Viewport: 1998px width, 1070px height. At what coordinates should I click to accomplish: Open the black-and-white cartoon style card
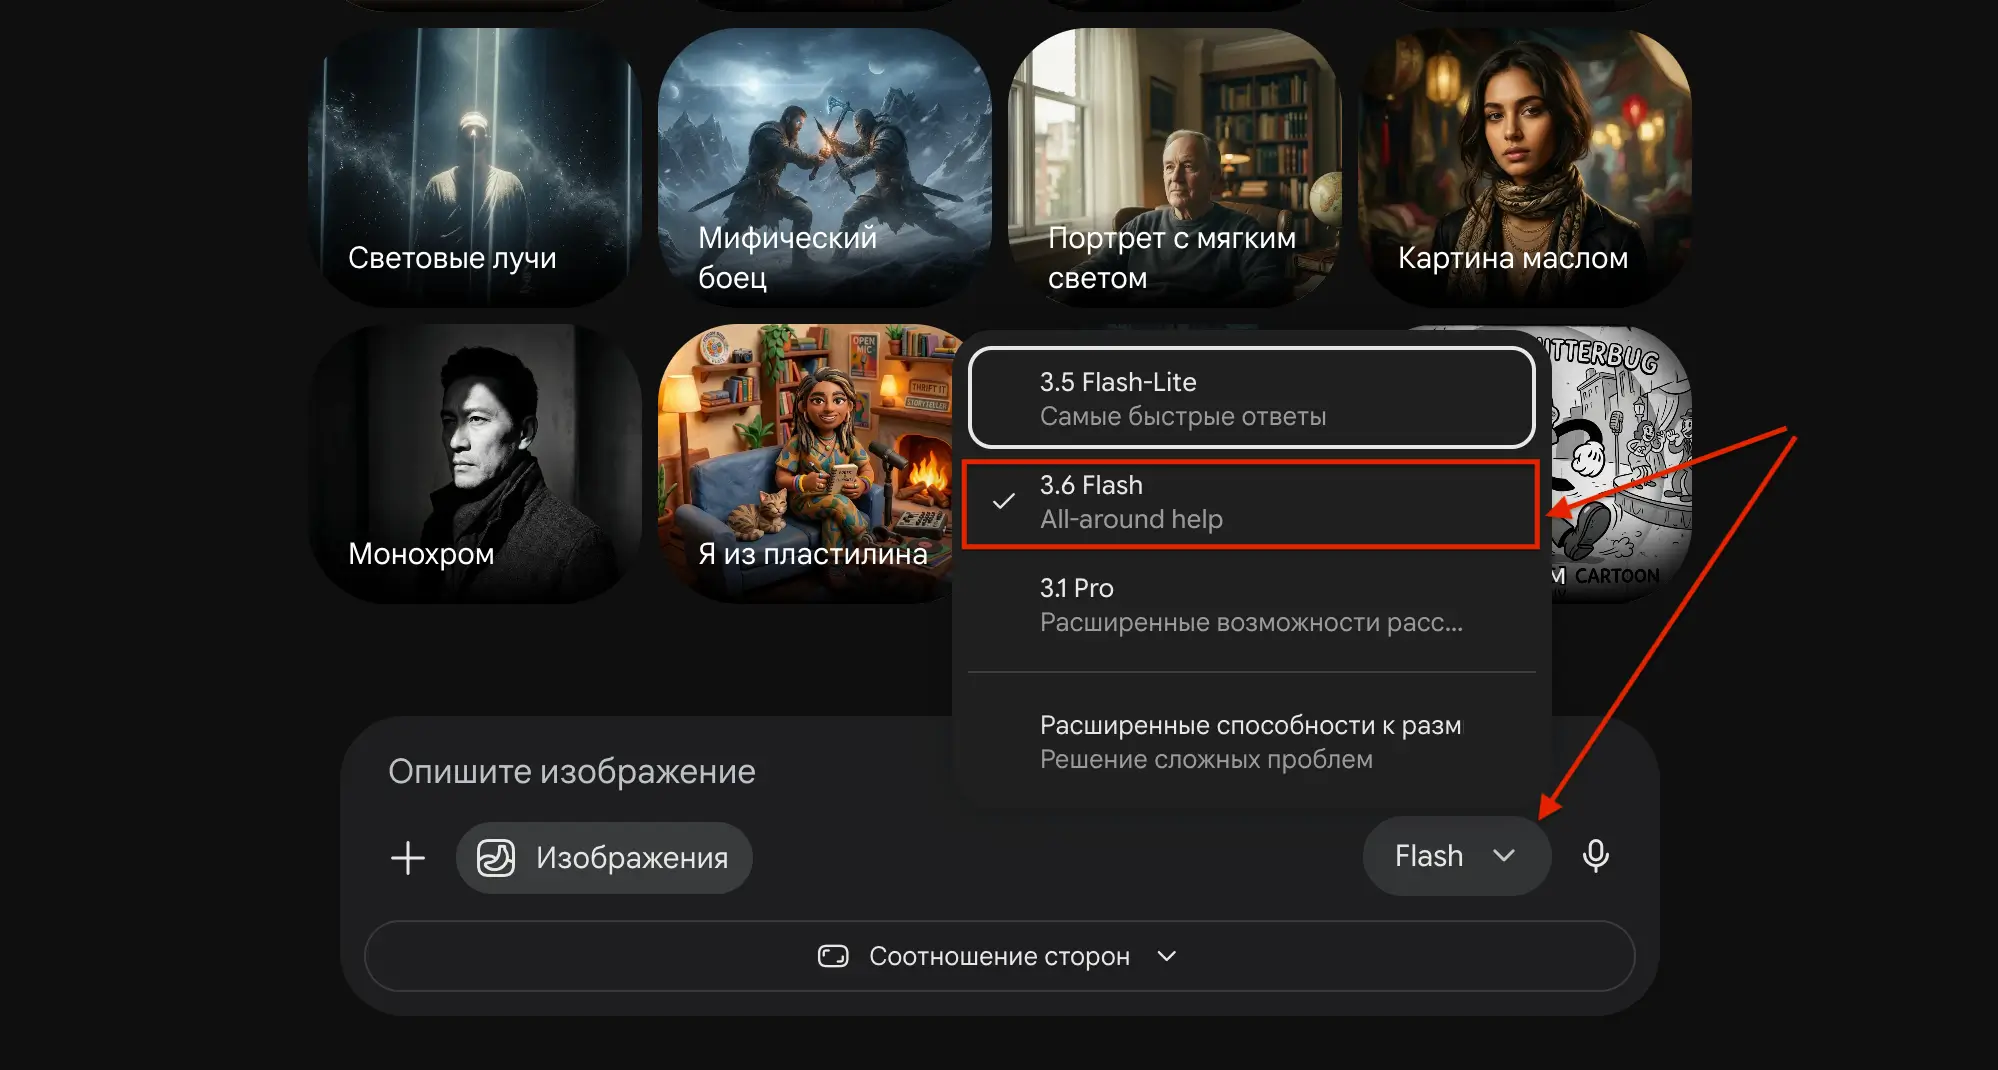coord(1622,463)
